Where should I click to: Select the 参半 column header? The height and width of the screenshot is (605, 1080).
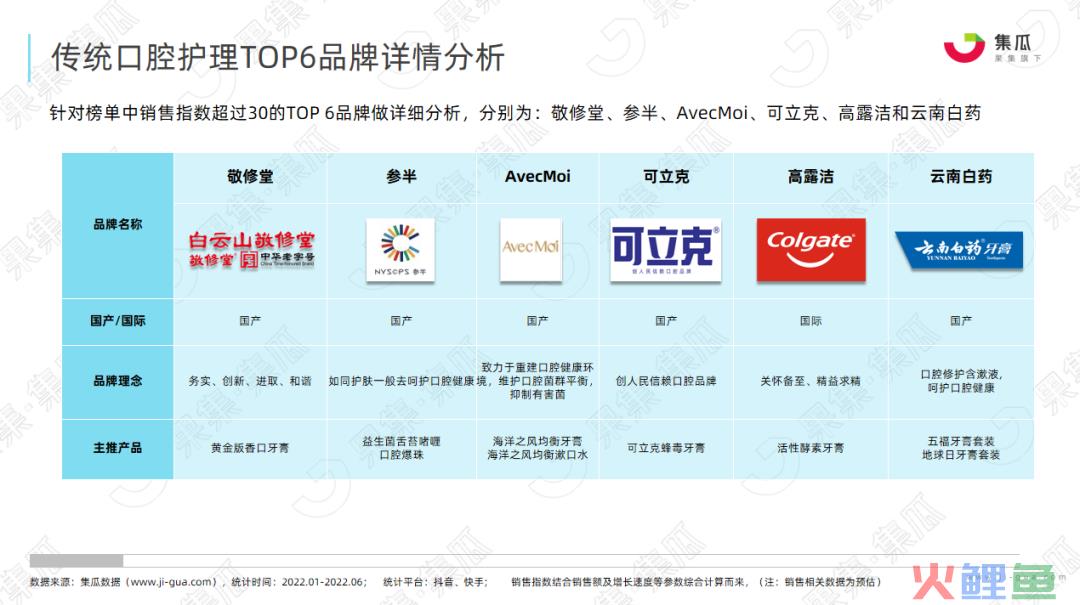(402, 176)
